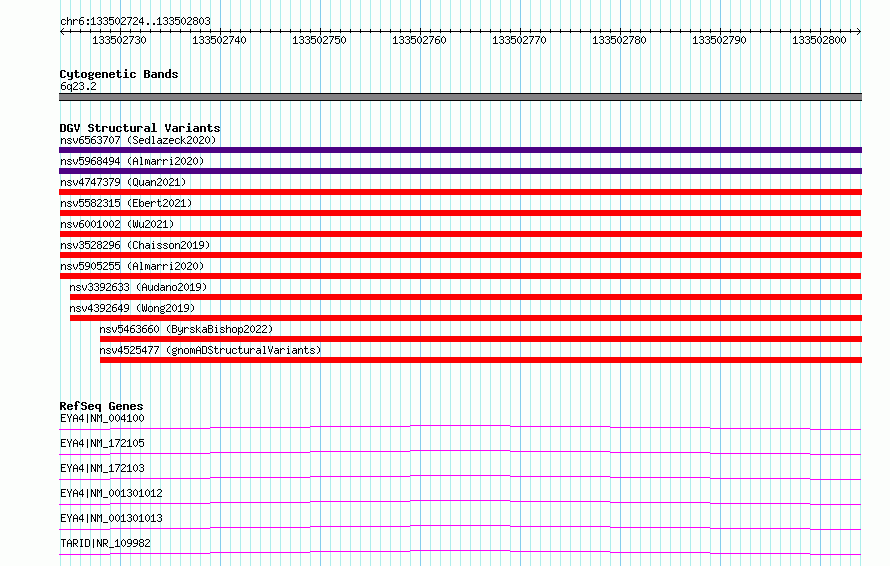Viewport: 890px width, 566px height.
Task: Select the EYA4|NM_172105 transcript label
Action: (x=102, y=443)
